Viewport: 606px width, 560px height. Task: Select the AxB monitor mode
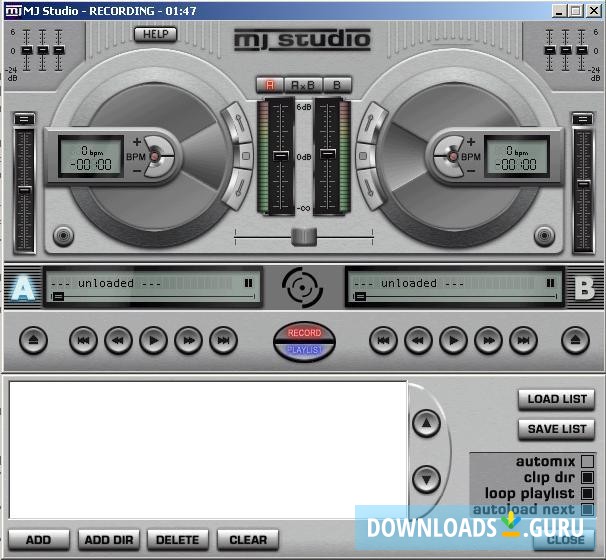click(303, 85)
